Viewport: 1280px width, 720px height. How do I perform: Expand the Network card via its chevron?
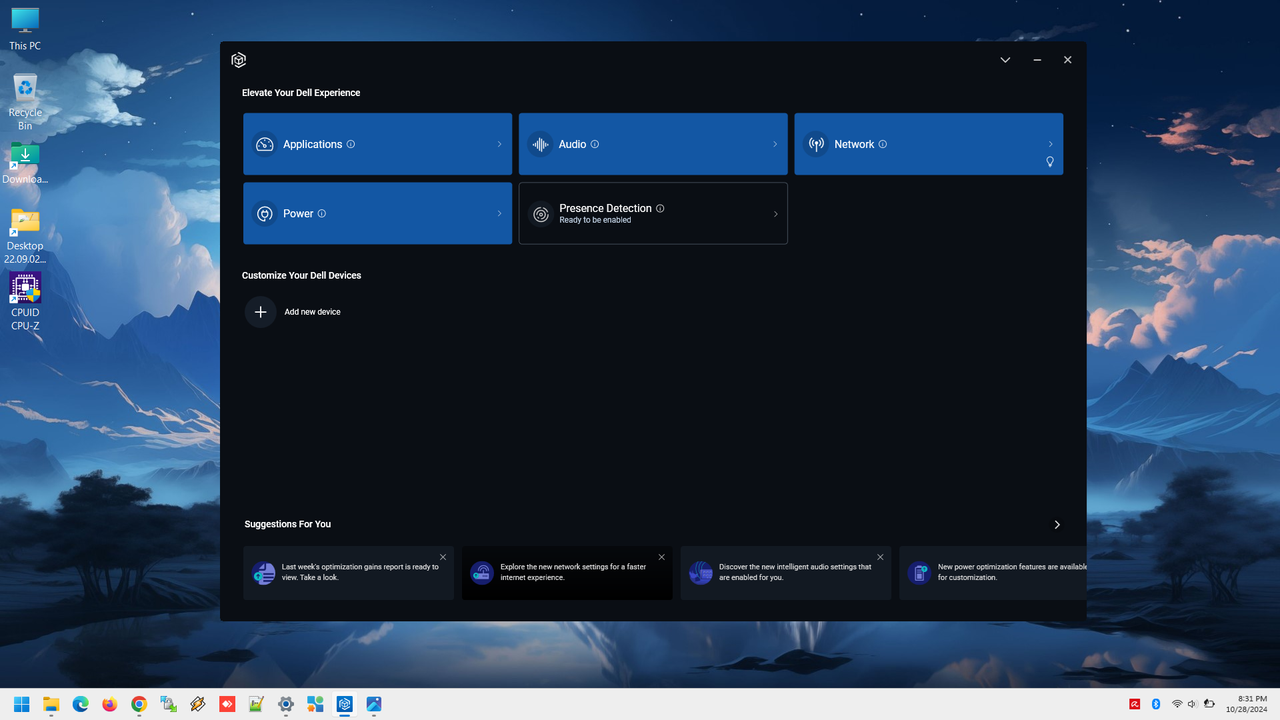[1051, 144]
